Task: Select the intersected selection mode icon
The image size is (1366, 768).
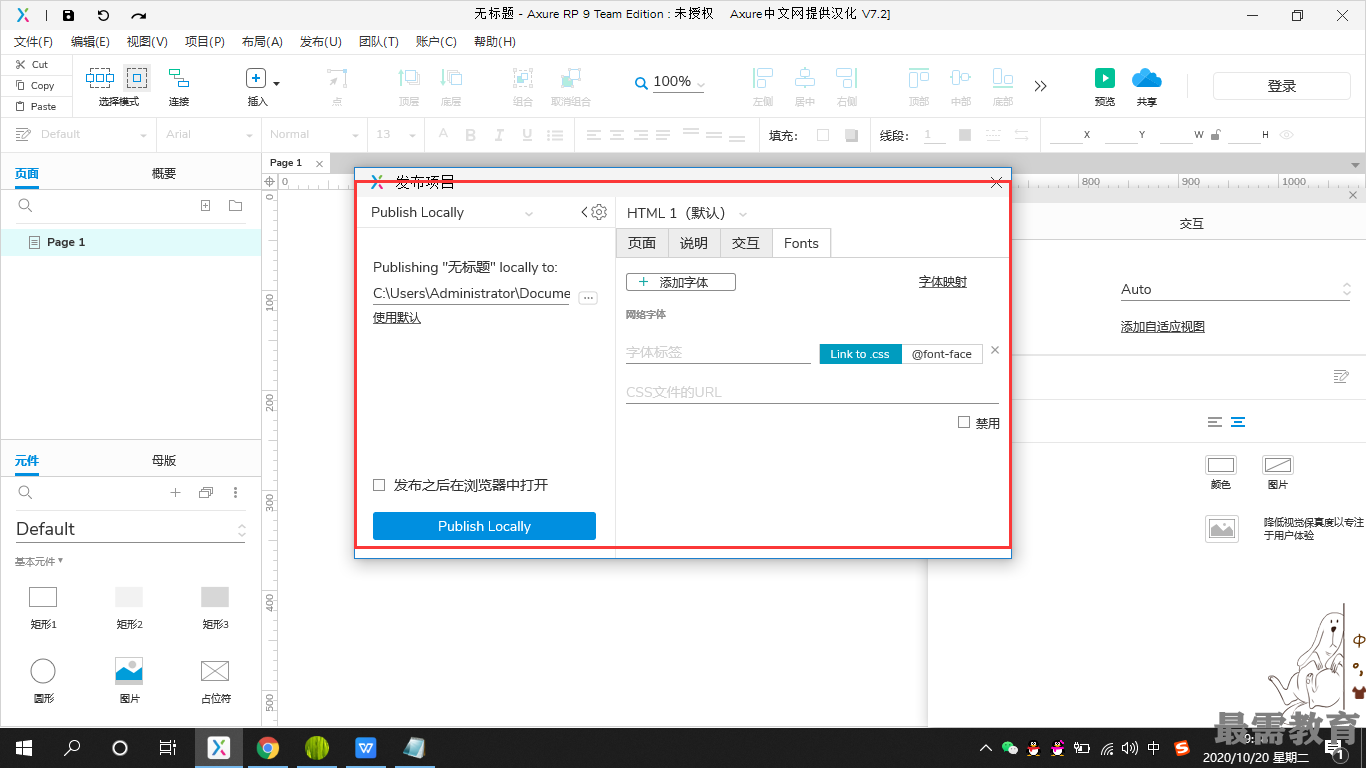Action: pos(100,78)
